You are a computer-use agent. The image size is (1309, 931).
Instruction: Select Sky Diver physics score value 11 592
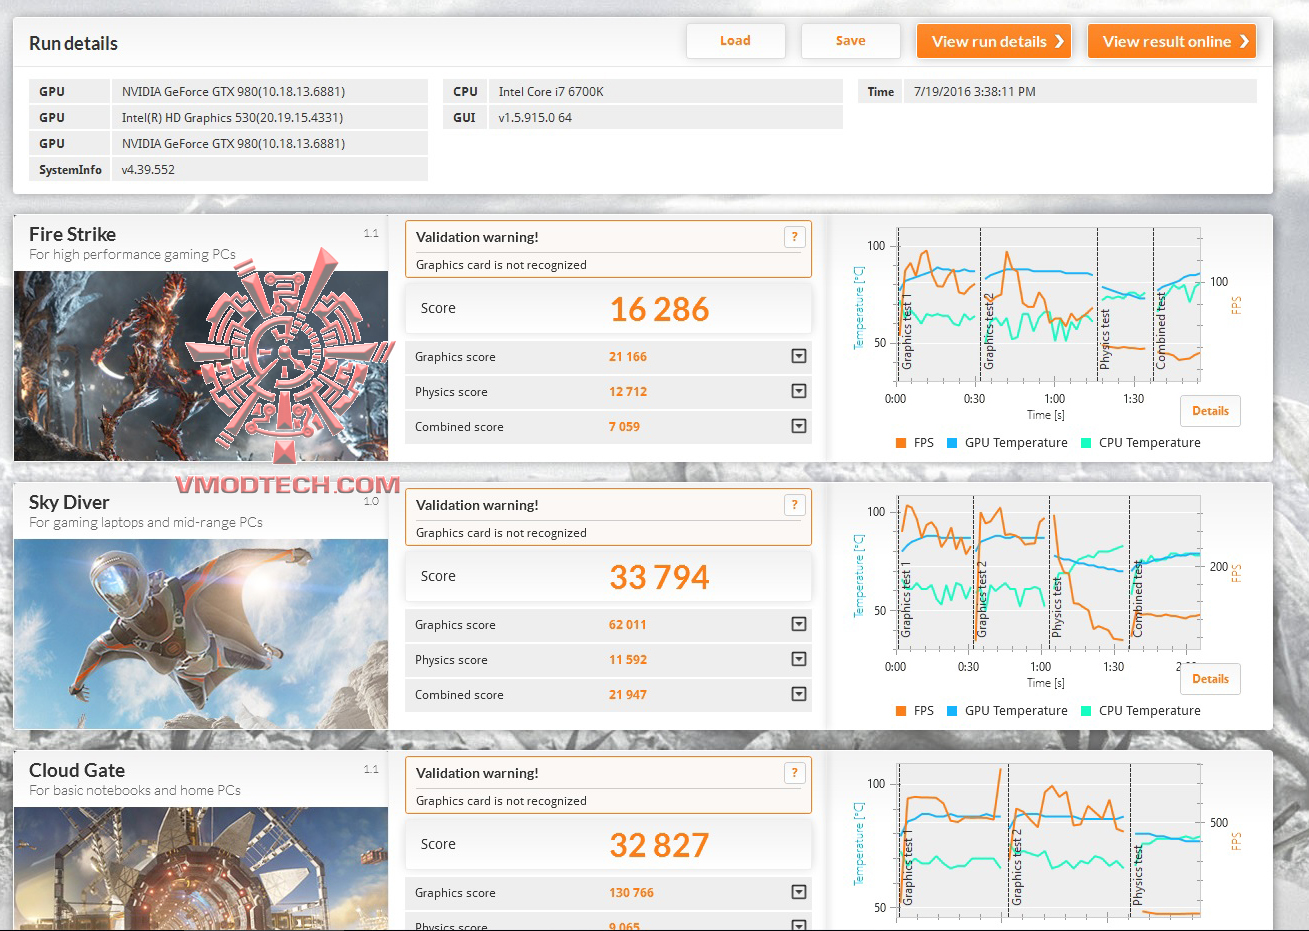coord(628,660)
